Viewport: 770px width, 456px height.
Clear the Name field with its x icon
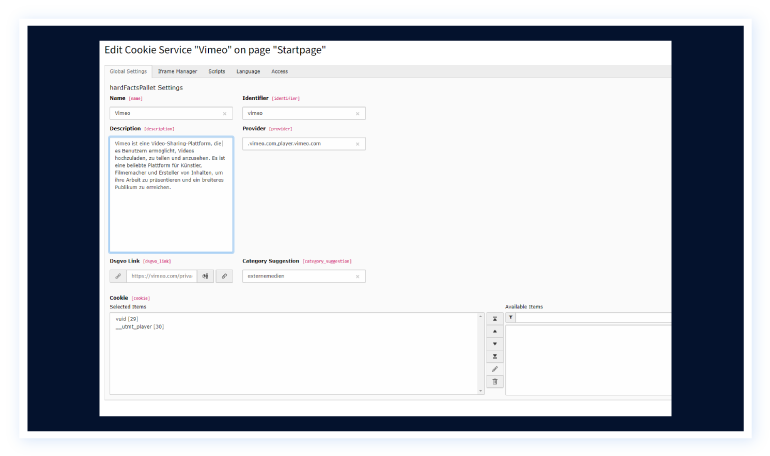(224, 113)
